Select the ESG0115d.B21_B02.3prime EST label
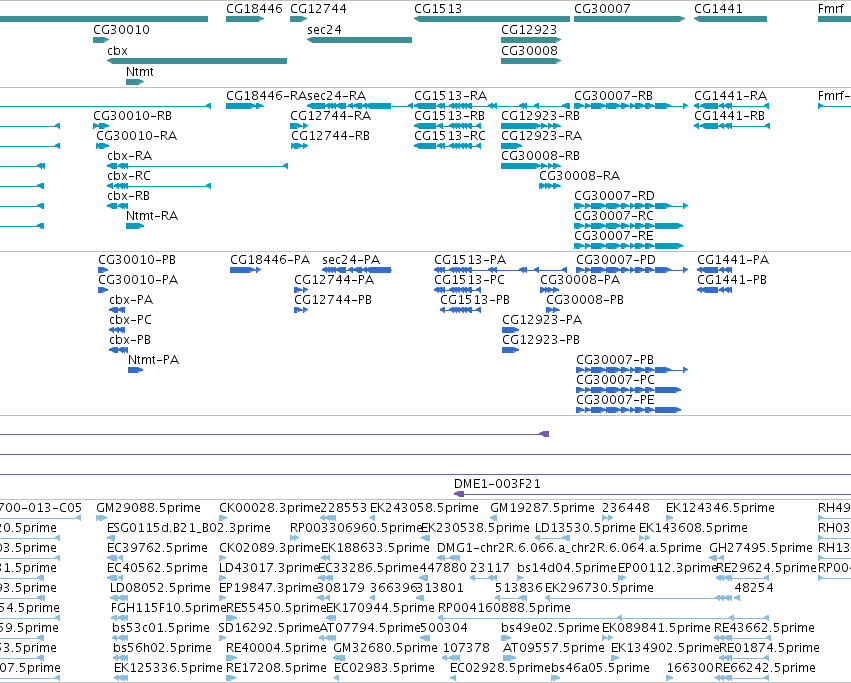Image resolution: width=851 pixels, height=683 pixels. click(x=188, y=528)
